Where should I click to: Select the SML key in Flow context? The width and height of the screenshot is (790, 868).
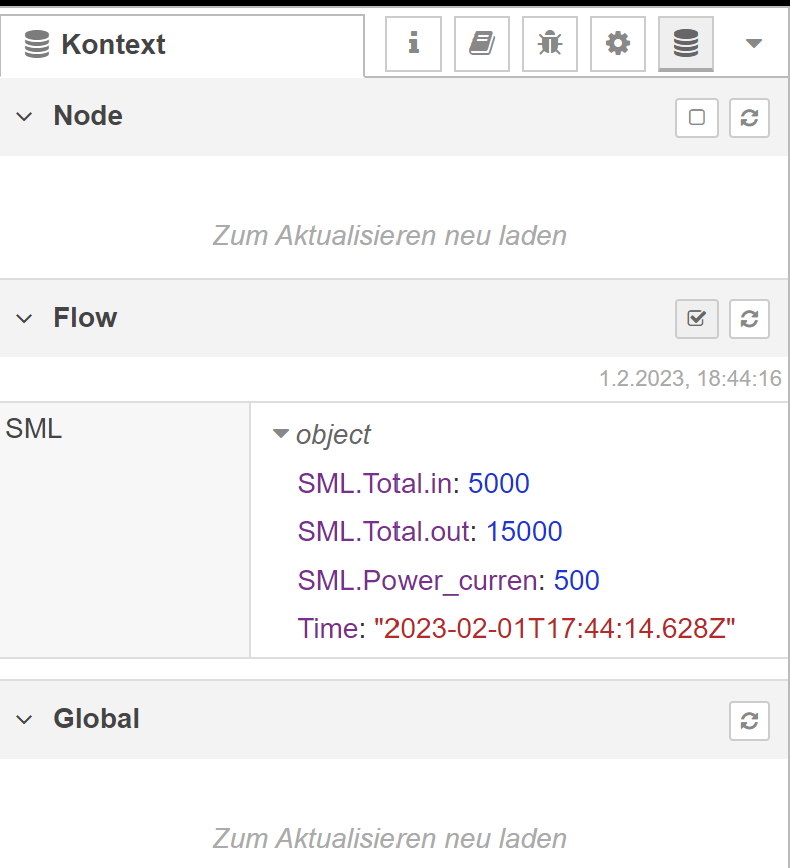(34, 428)
